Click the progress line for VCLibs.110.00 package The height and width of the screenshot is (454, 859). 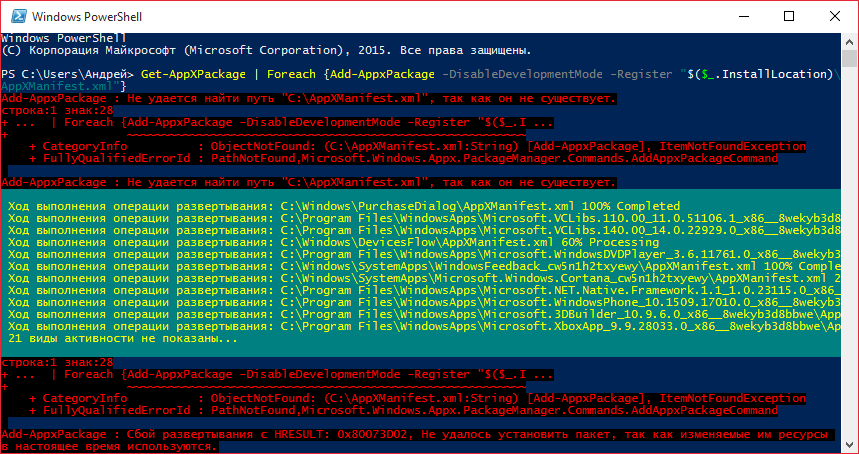coord(425,219)
